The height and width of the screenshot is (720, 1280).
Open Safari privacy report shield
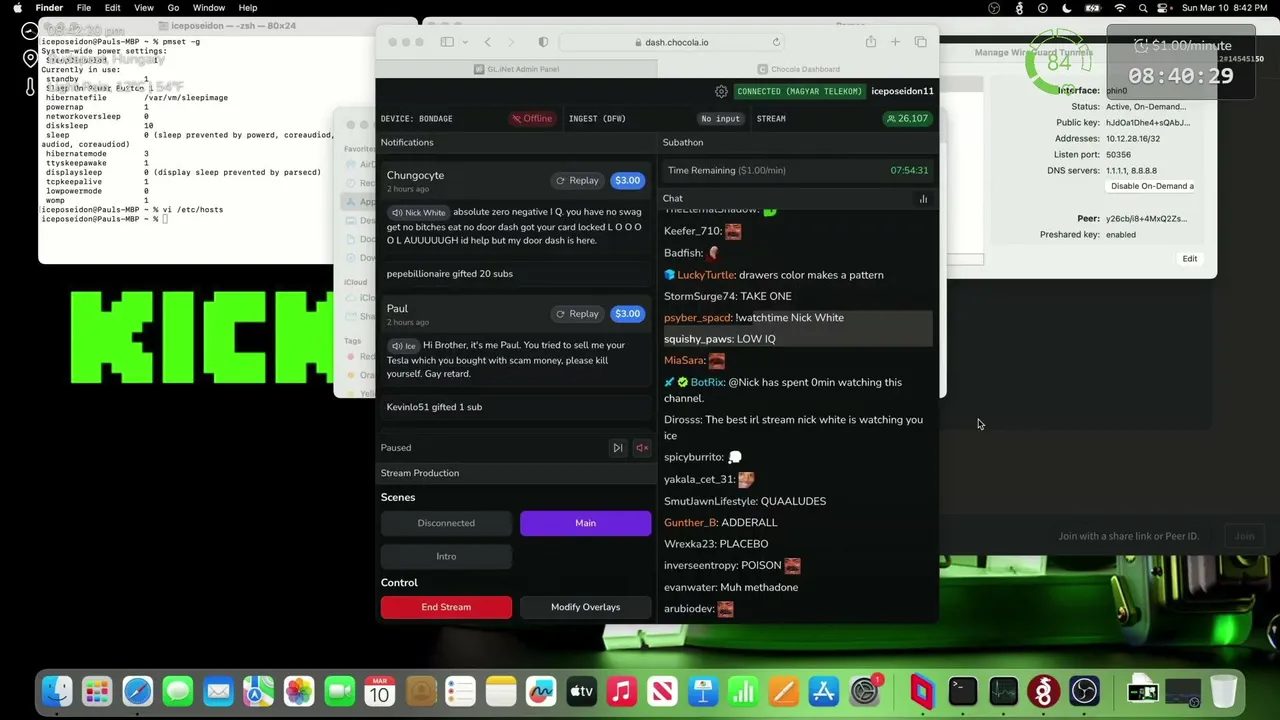click(x=543, y=42)
